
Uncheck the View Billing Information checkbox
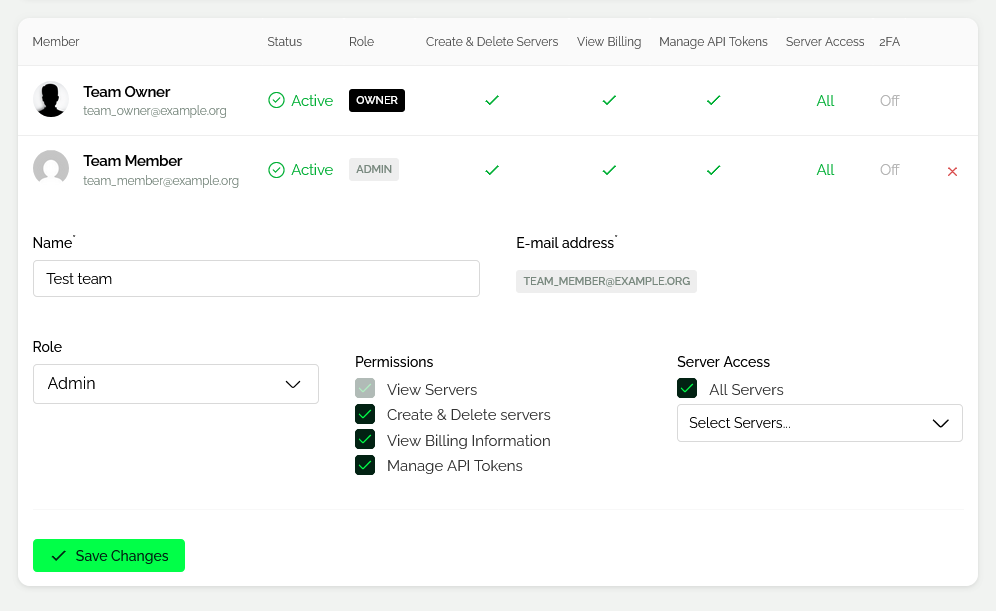[x=365, y=440]
